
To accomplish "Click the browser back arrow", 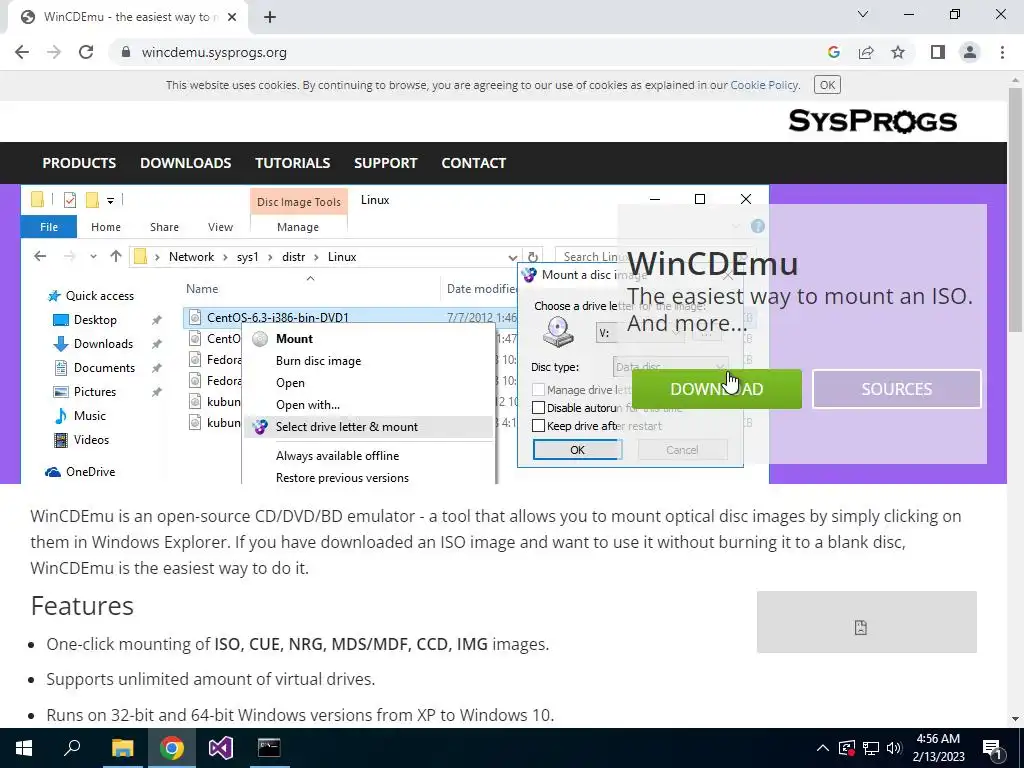I will pyautogui.click(x=22, y=52).
